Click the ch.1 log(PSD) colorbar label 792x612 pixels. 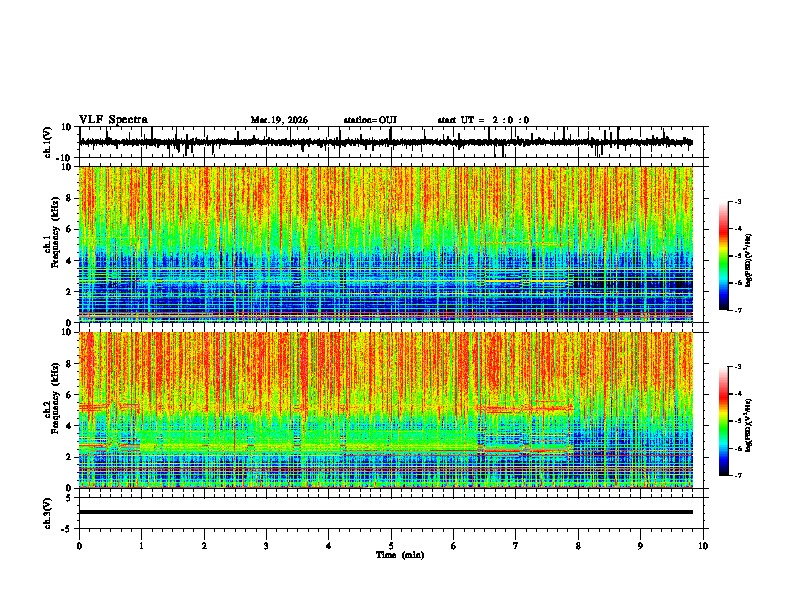[x=749, y=260]
